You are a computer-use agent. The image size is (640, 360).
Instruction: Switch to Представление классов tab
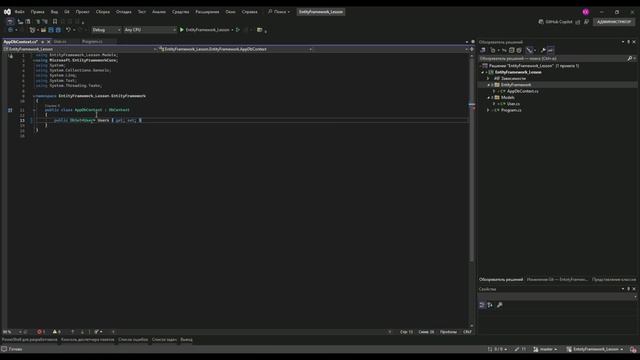tap(613, 280)
